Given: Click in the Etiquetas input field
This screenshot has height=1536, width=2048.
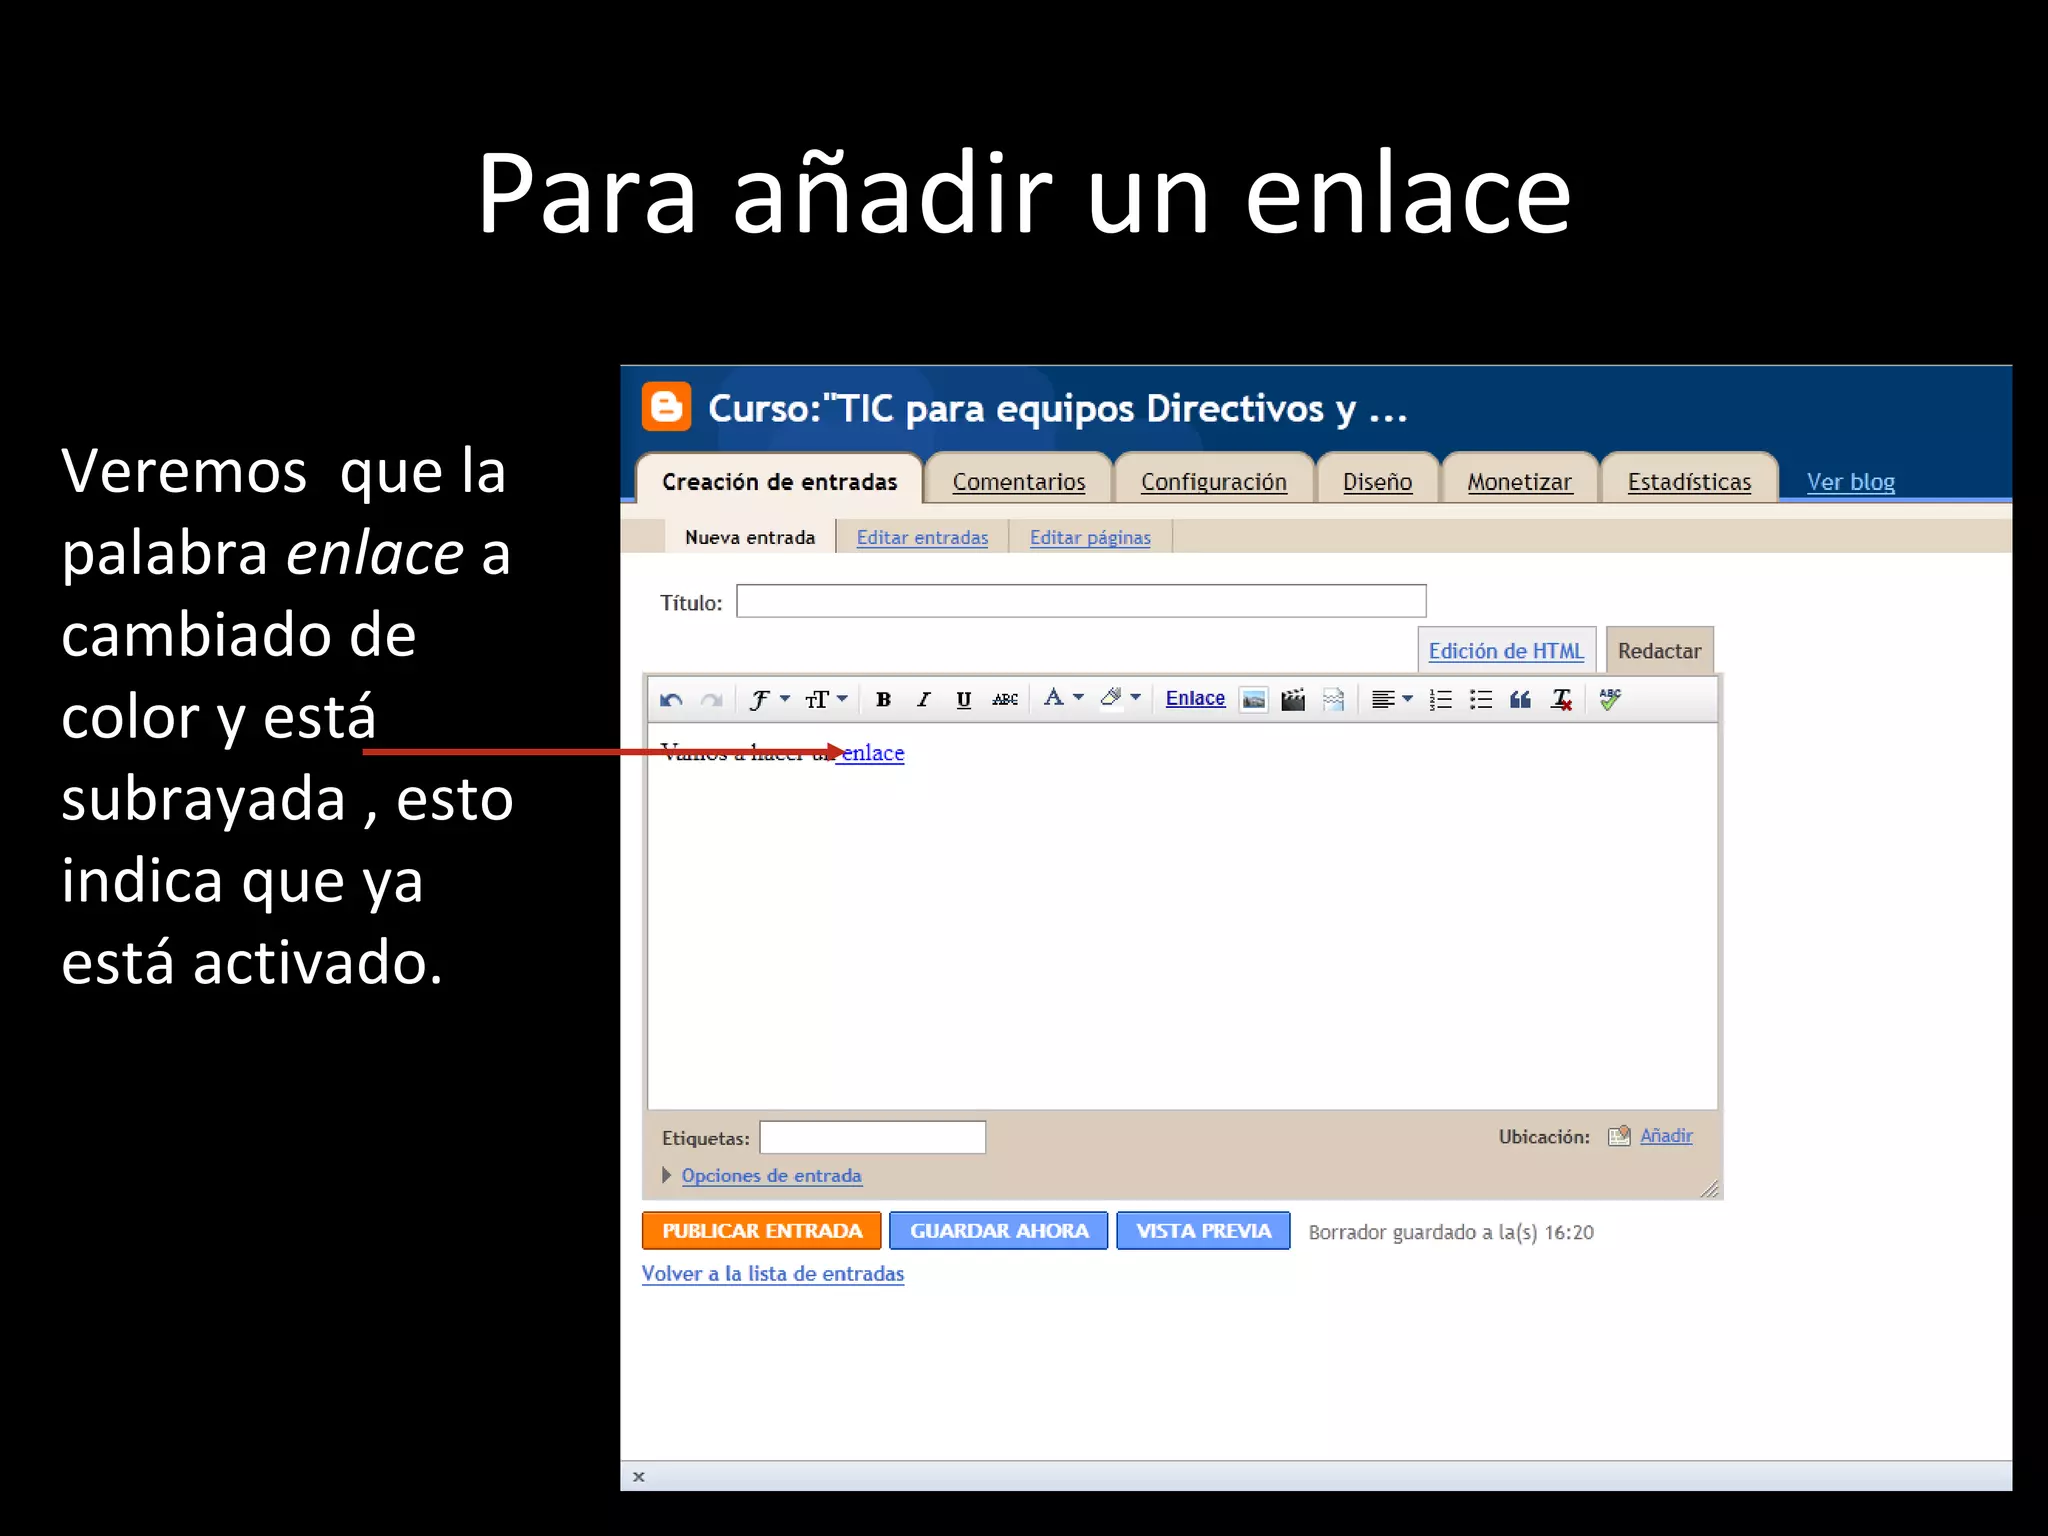Looking at the screenshot, I should [x=872, y=1137].
